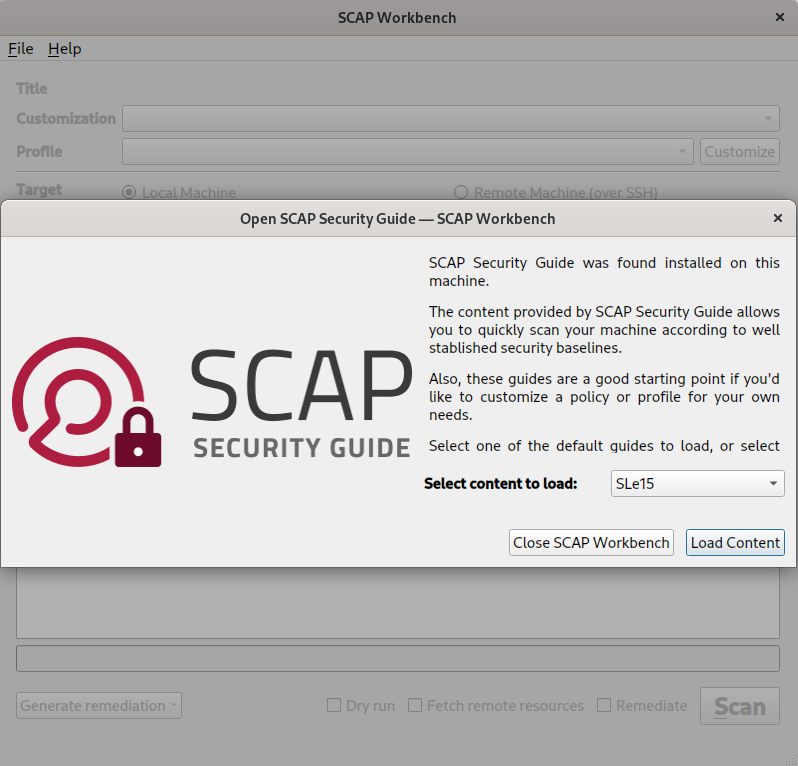
Task: Expand the Generate remediation dropdown
Action: click(99, 706)
